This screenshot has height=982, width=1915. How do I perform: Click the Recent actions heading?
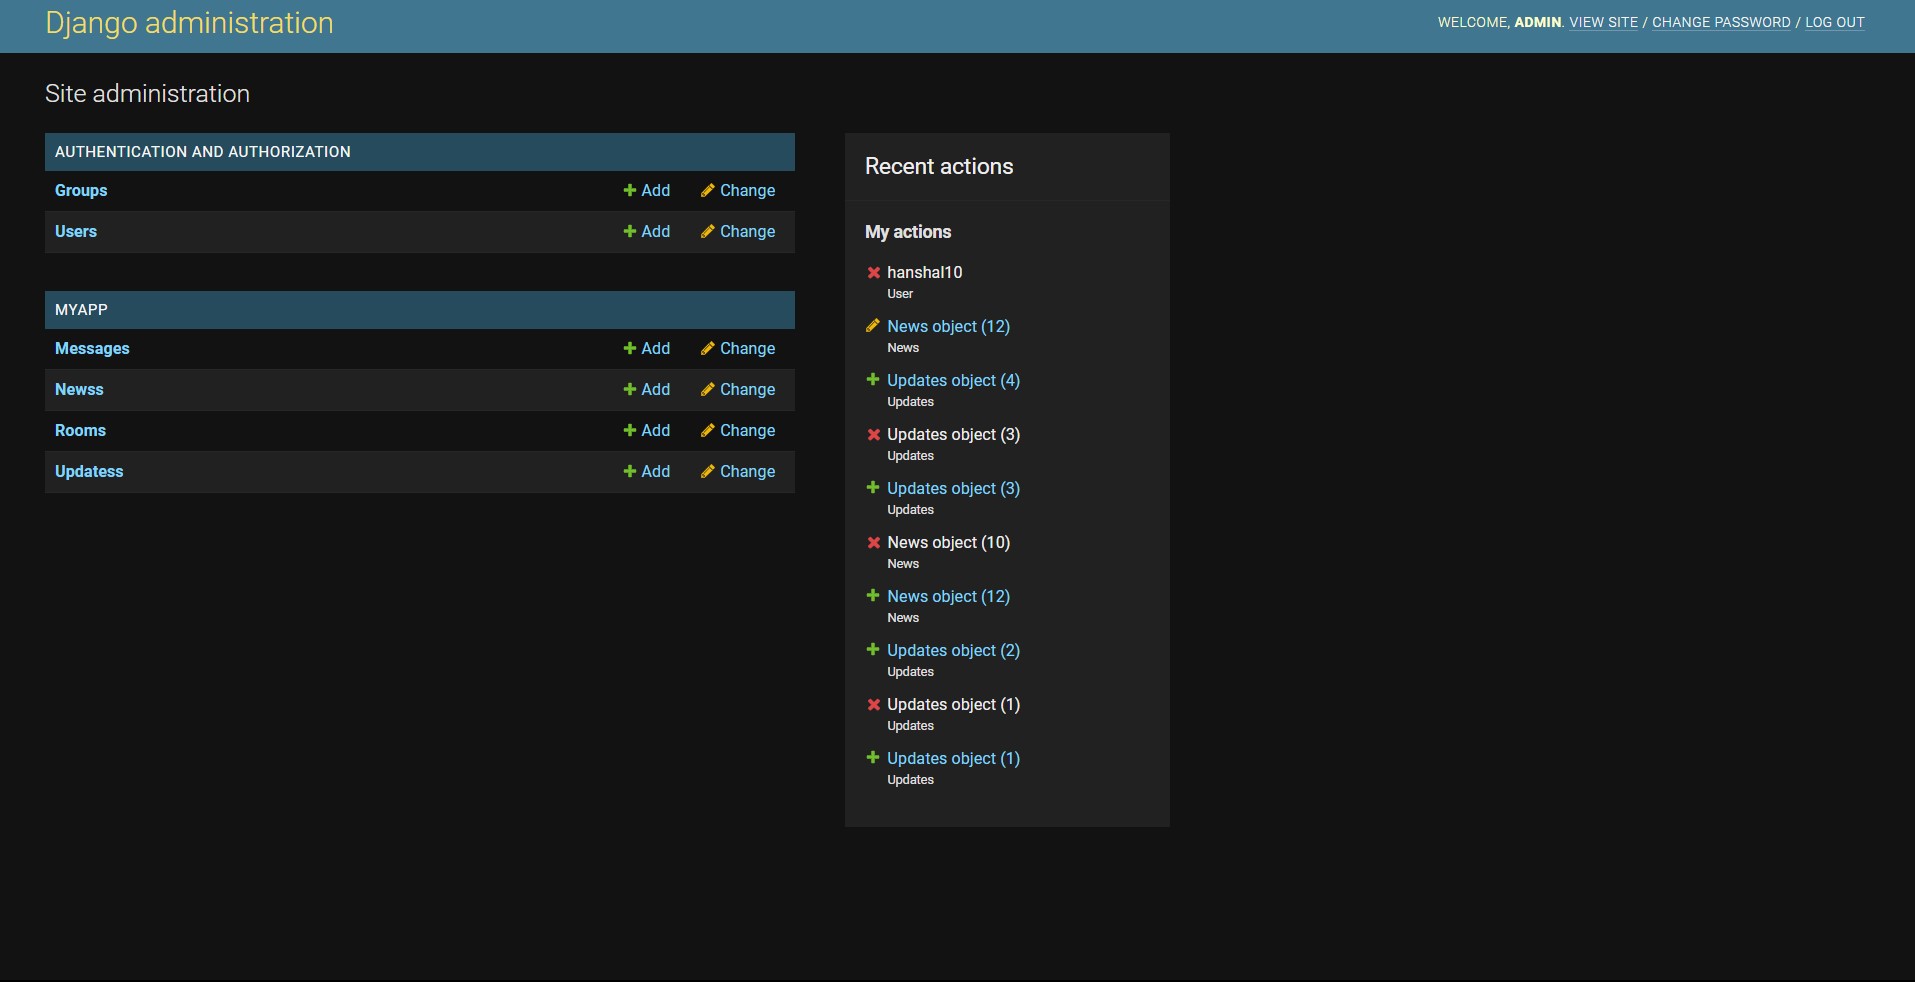click(x=939, y=166)
